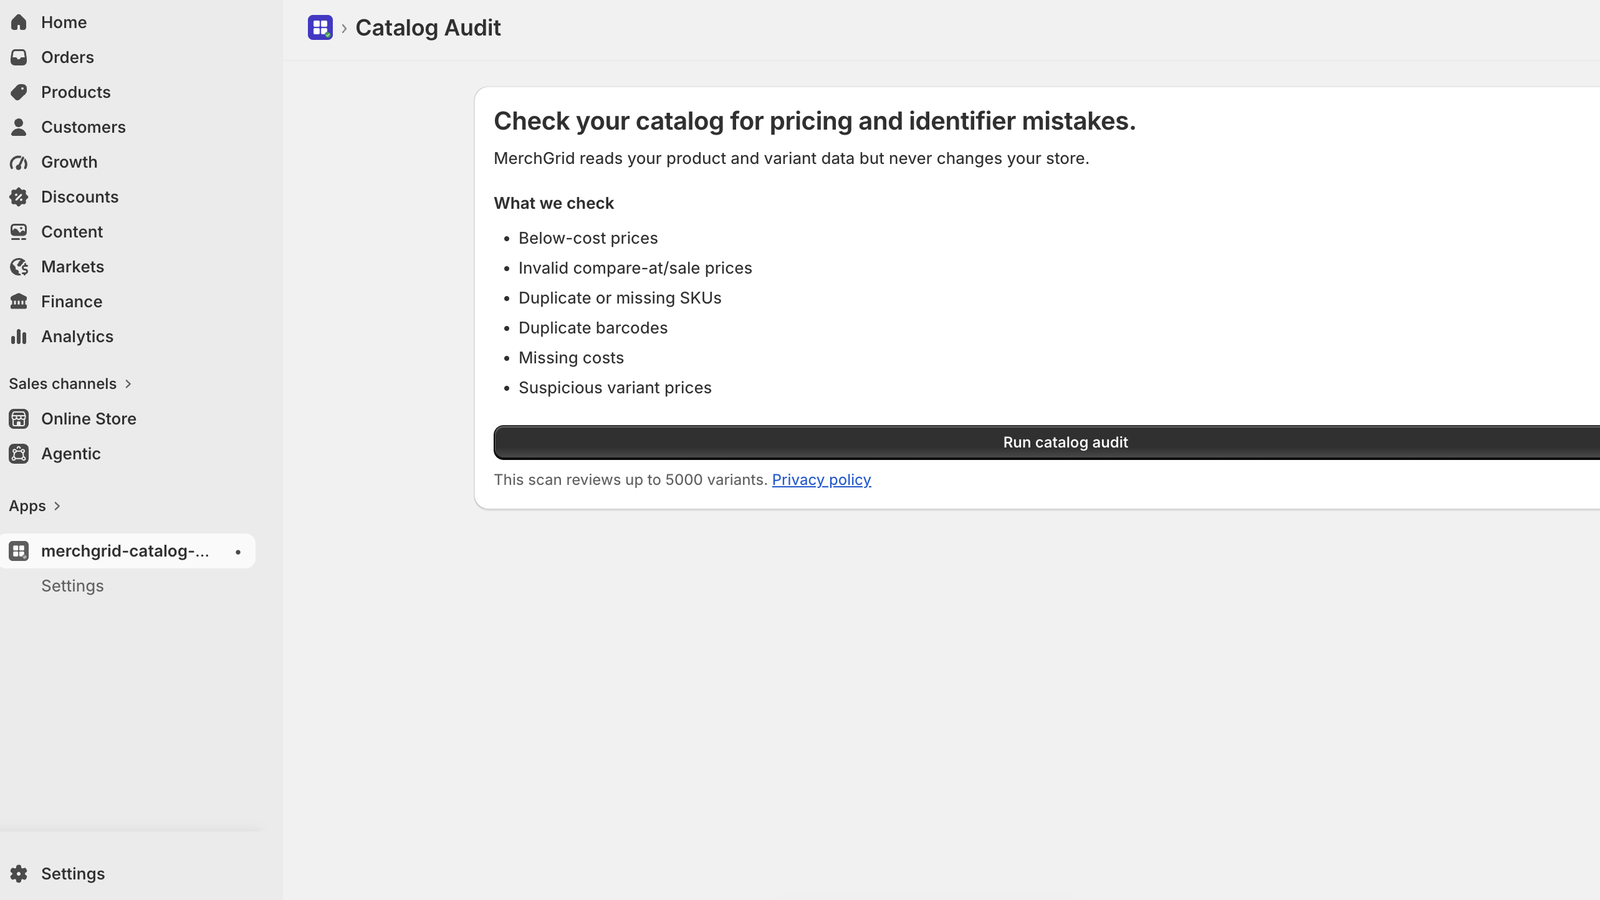The width and height of the screenshot is (1600, 900).
Task: Select the Customers person icon
Action: [19, 127]
